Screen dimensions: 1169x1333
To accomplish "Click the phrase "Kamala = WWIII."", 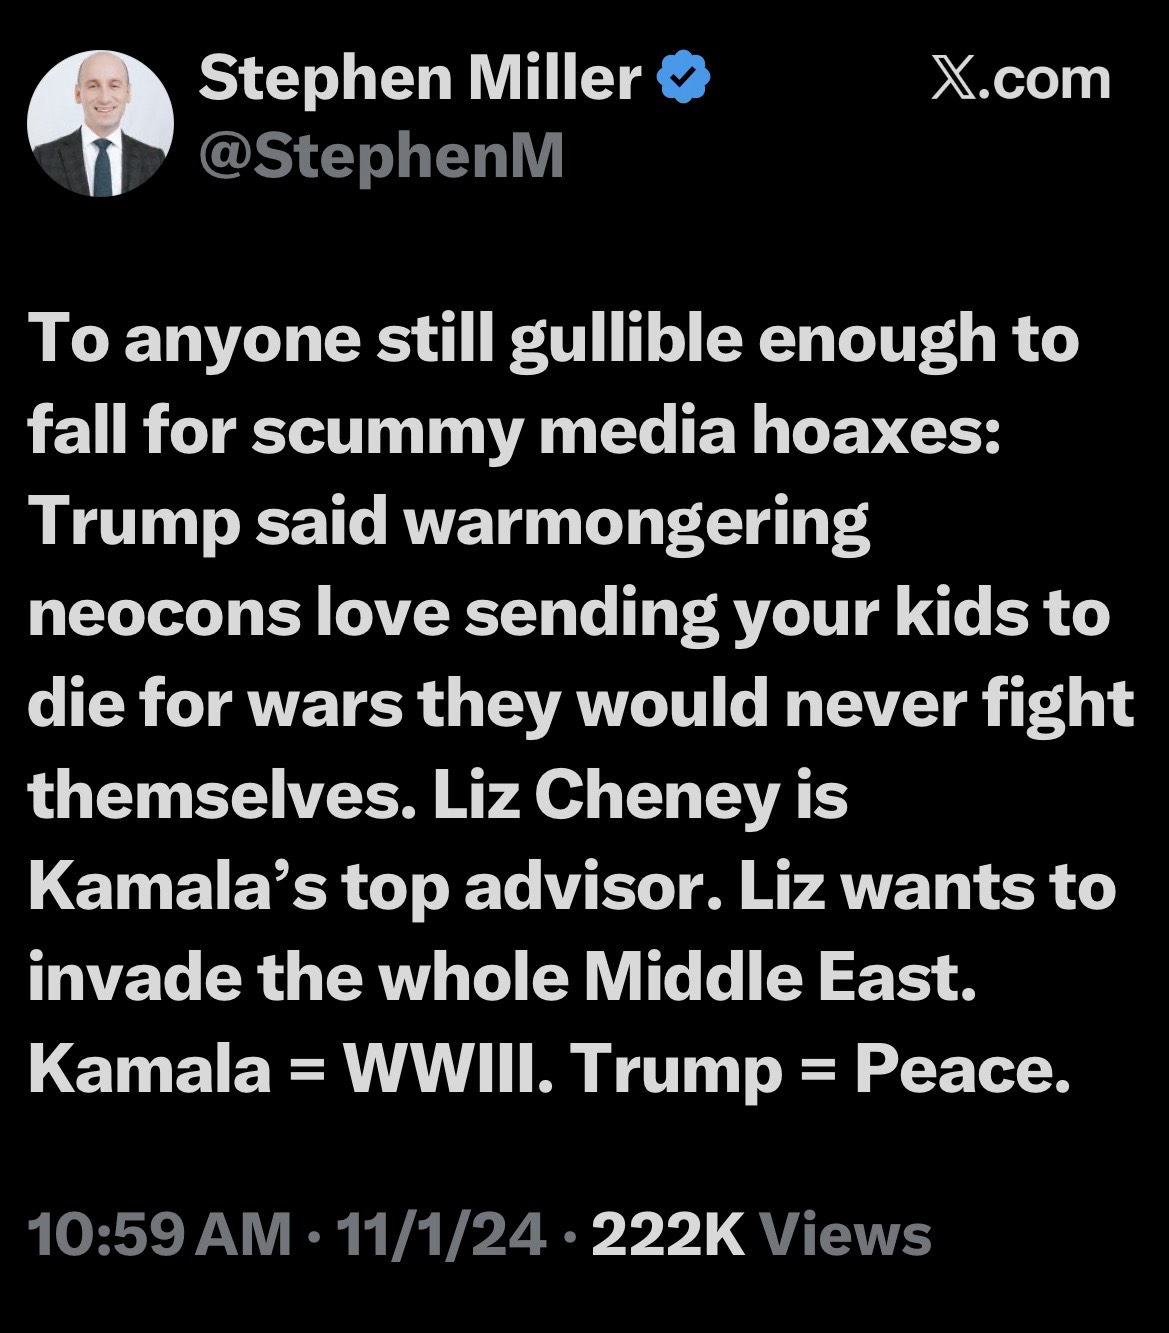I will (286, 1069).
